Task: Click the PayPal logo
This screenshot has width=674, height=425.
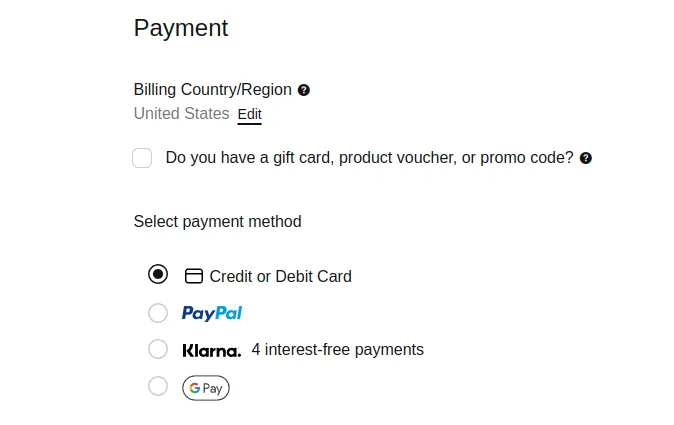Action: (212, 313)
